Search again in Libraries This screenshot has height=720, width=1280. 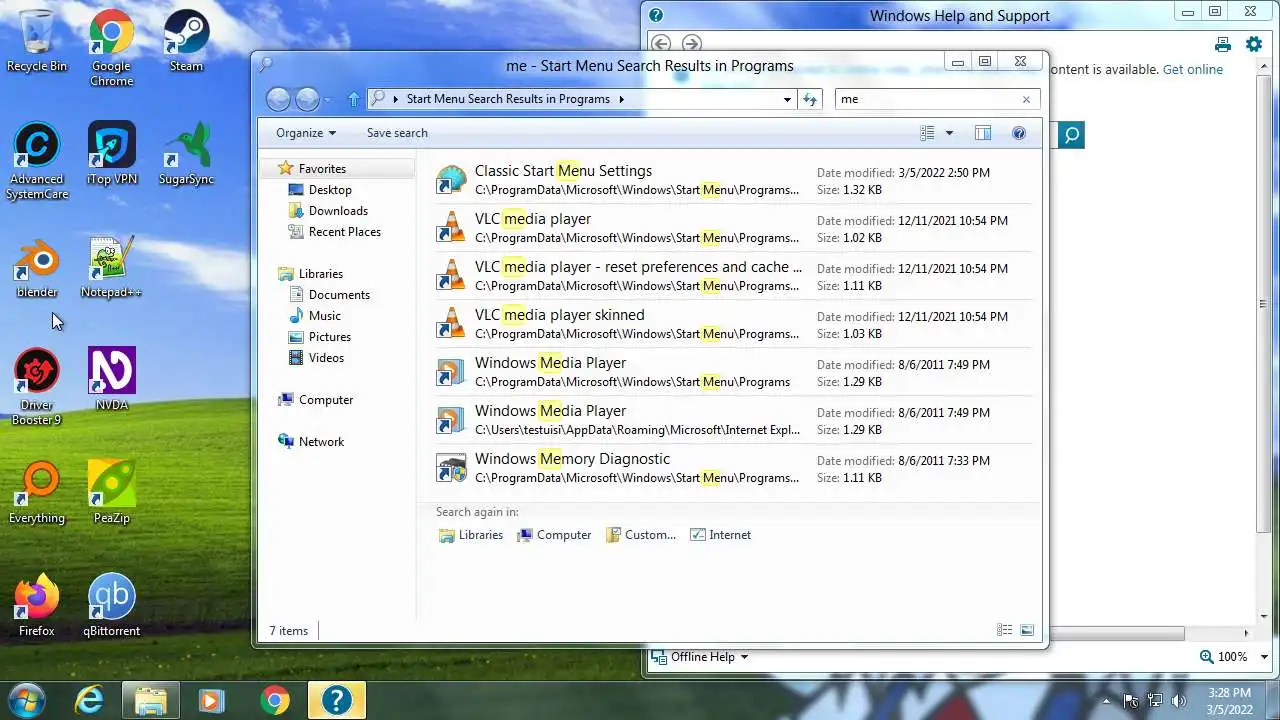click(471, 535)
